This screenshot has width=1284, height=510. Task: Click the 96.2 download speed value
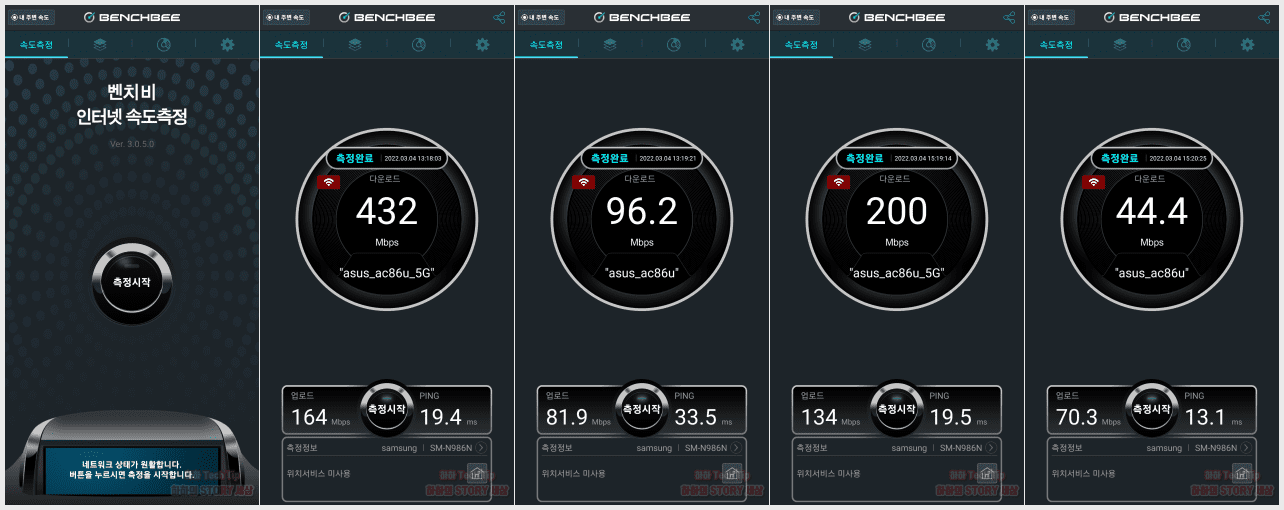tap(642, 211)
